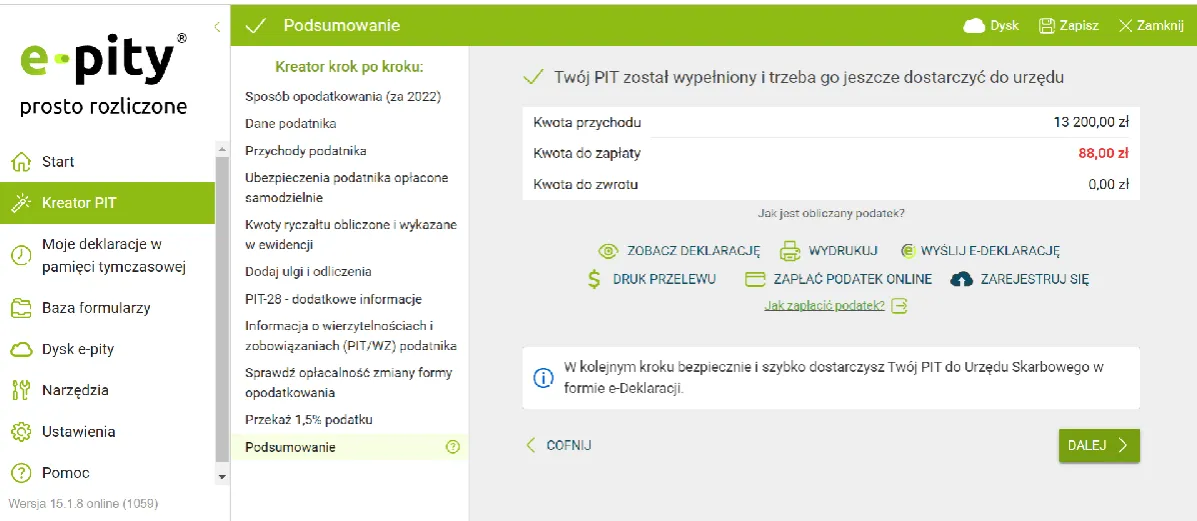1197x521 pixels.
Task: Click the e-deklaracja icon next to Wyślij
Action: click(x=908, y=251)
